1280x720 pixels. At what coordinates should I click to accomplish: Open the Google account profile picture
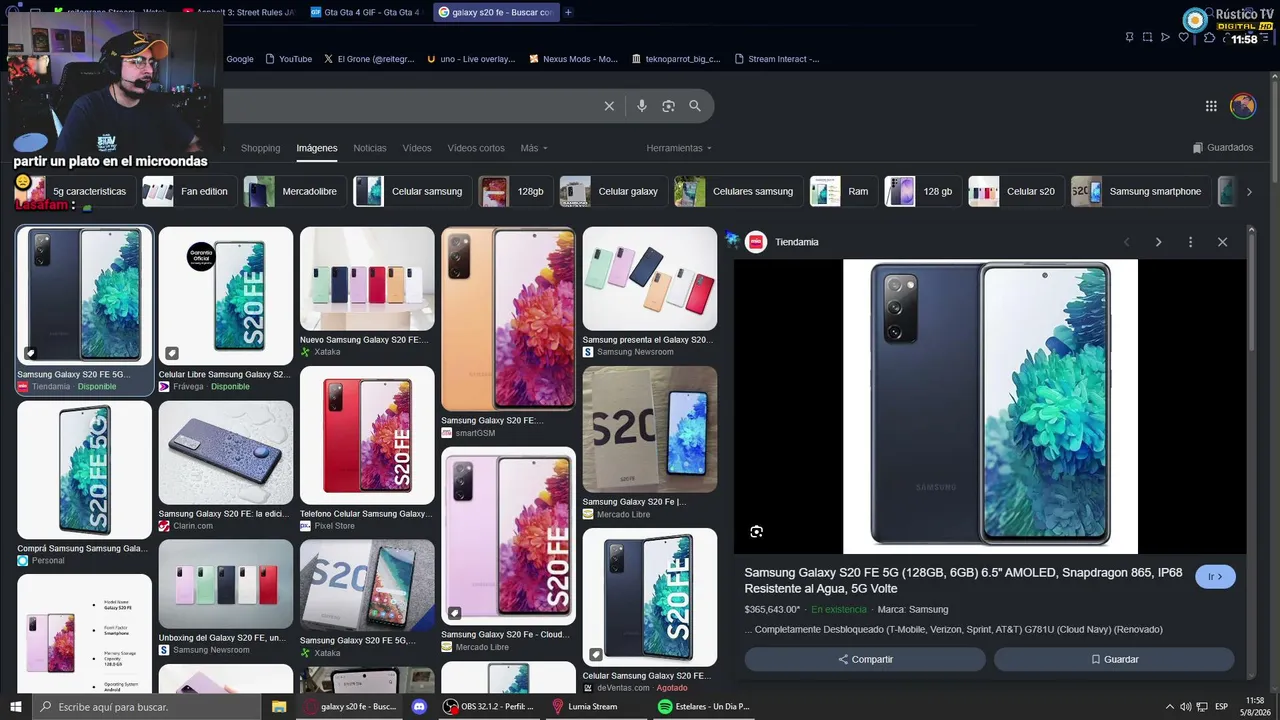pos(1243,106)
